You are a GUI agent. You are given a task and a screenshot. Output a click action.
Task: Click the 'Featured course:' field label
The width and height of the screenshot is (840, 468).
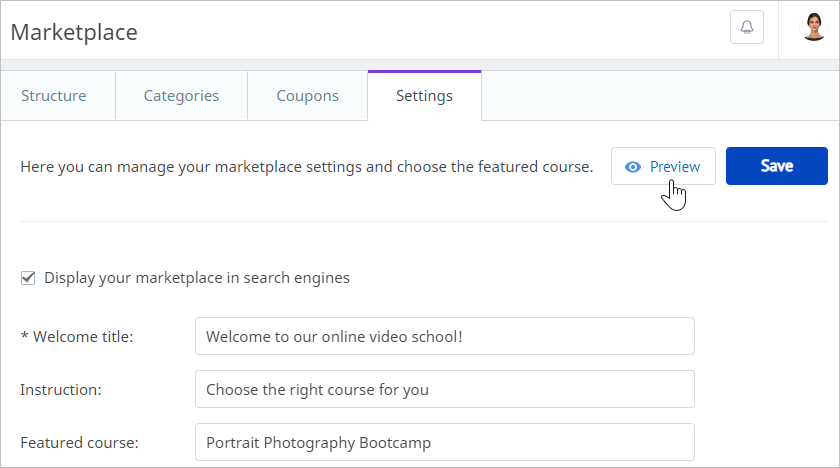pos(79,442)
